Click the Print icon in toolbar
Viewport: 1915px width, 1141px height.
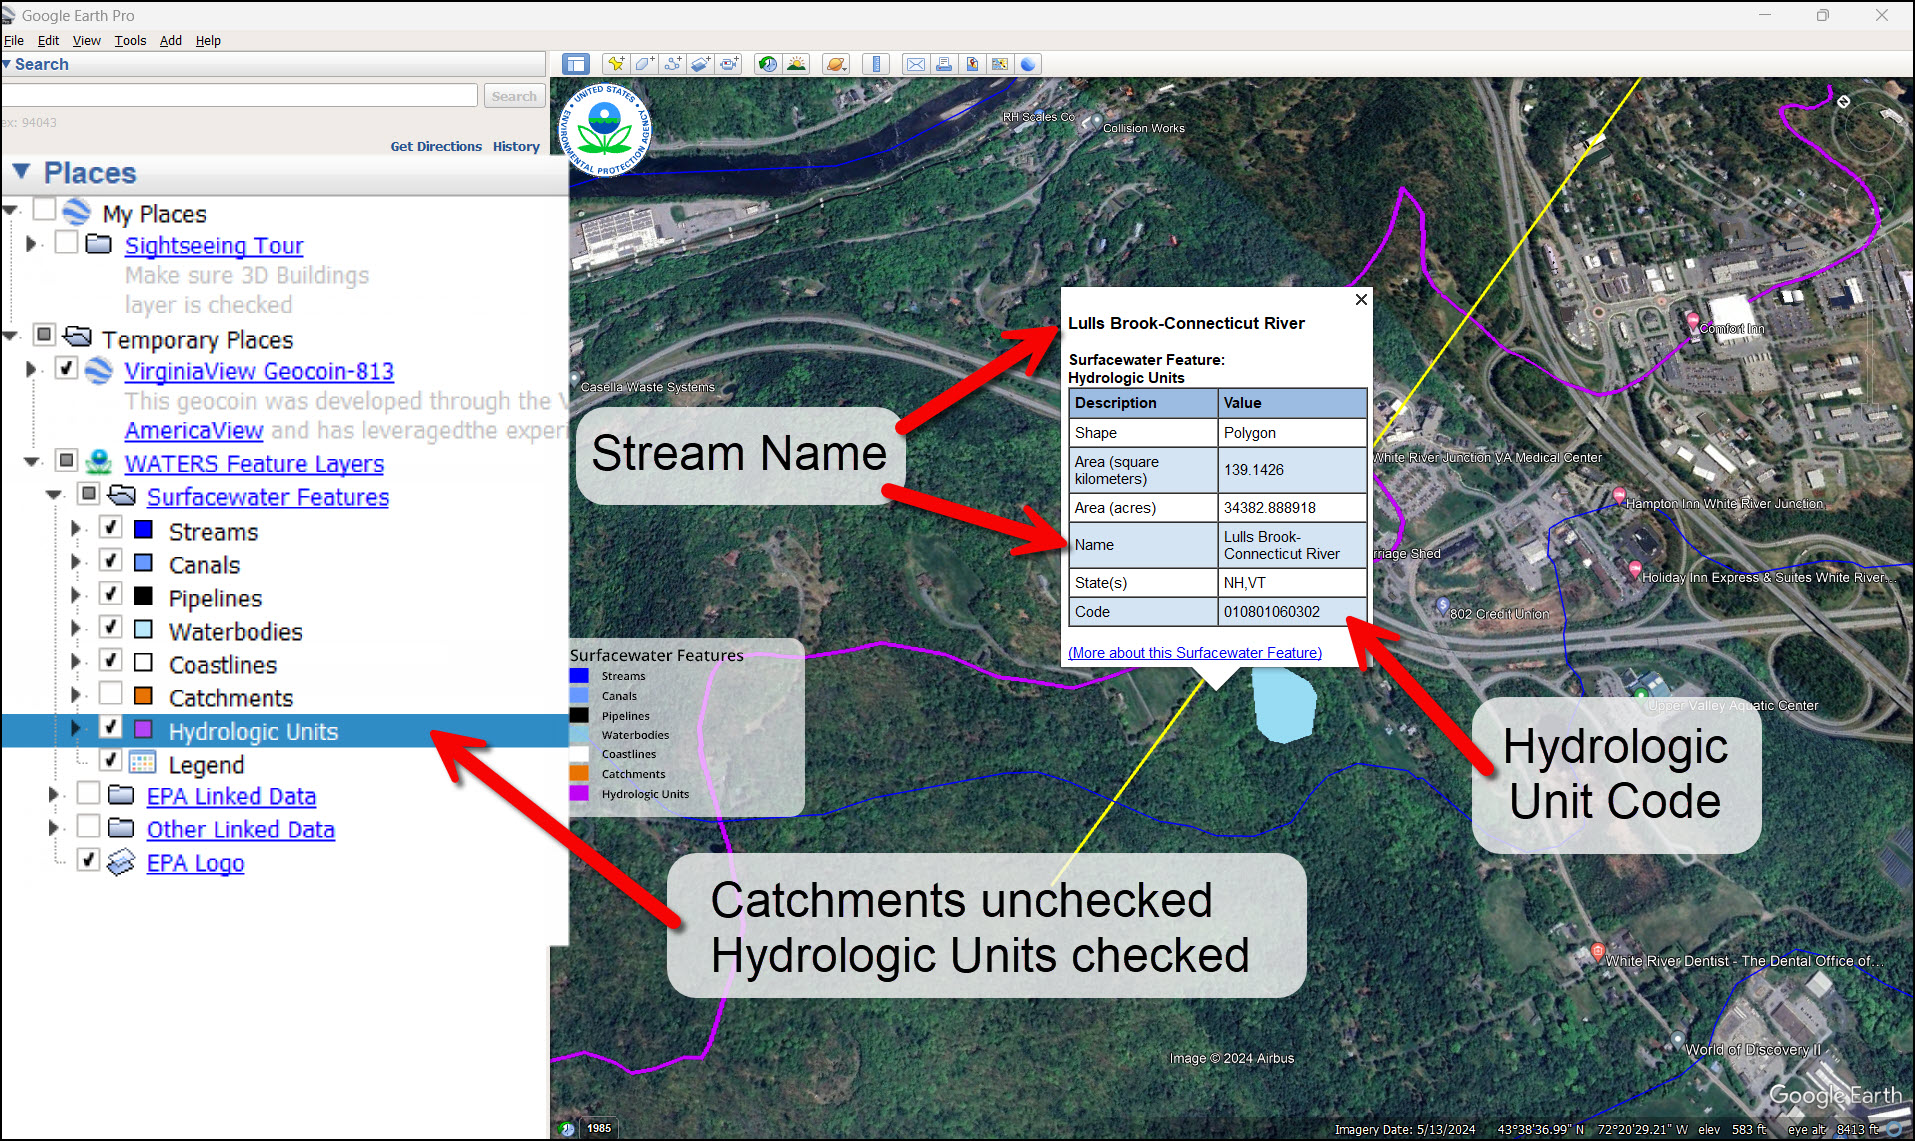point(943,64)
